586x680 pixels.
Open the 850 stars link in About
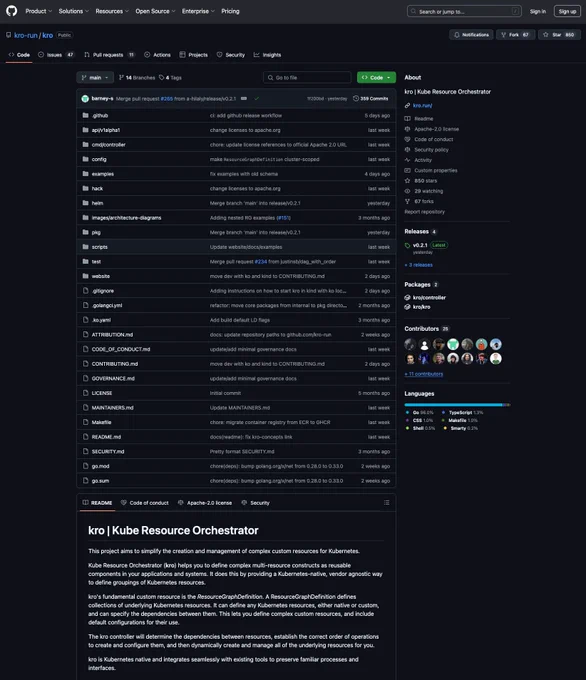[x=426, y=181]
